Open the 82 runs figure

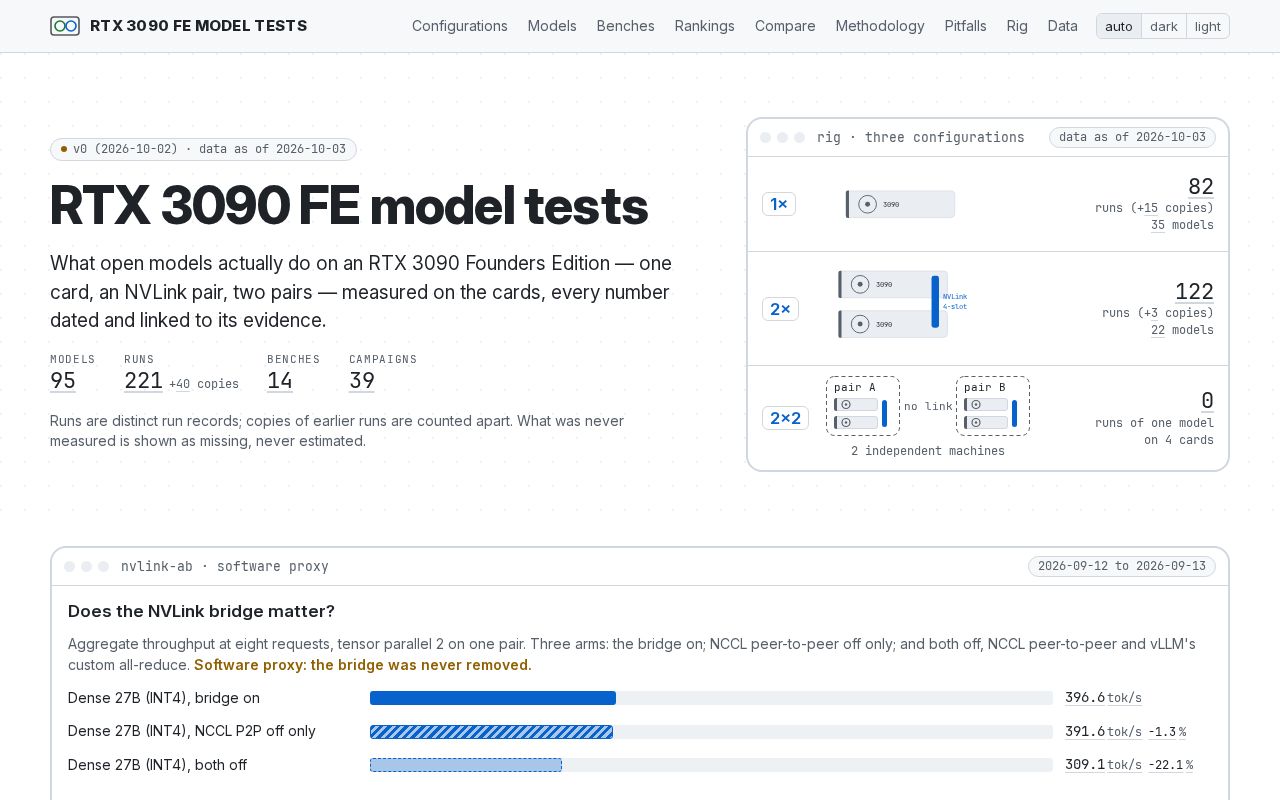[x=1201, y=186]
